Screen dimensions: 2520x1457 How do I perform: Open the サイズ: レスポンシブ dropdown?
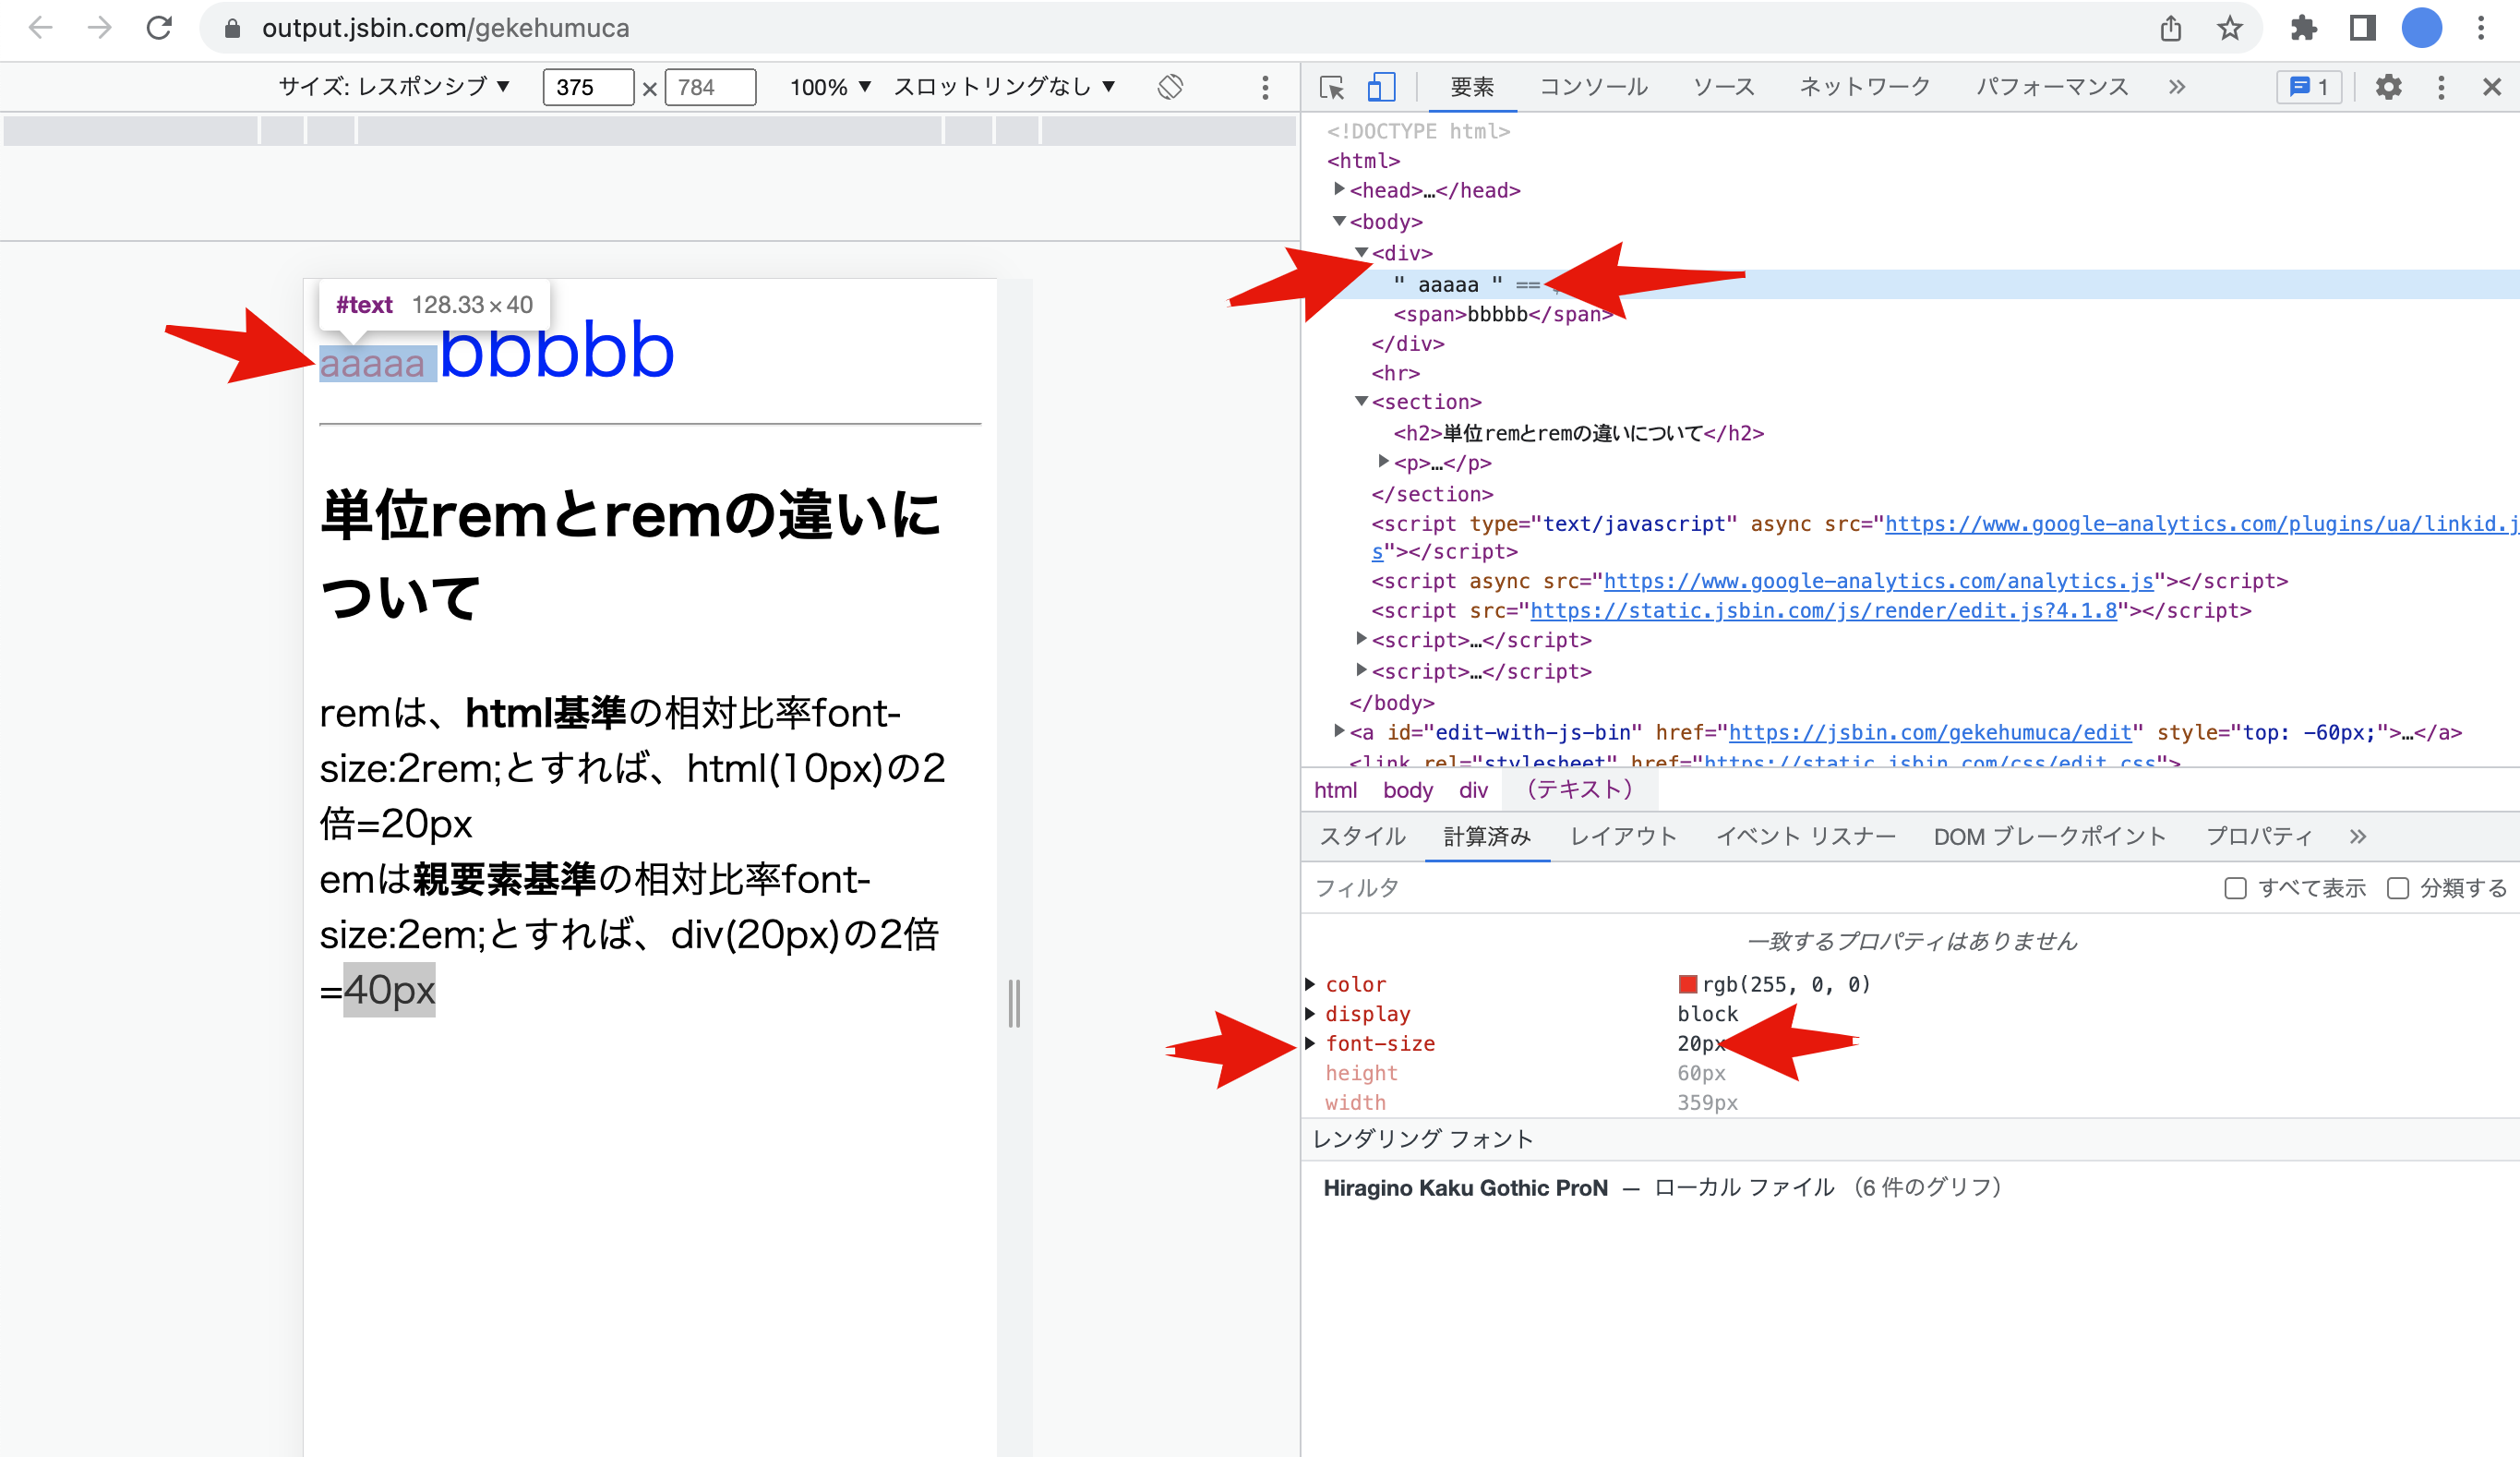pos(394,87)
